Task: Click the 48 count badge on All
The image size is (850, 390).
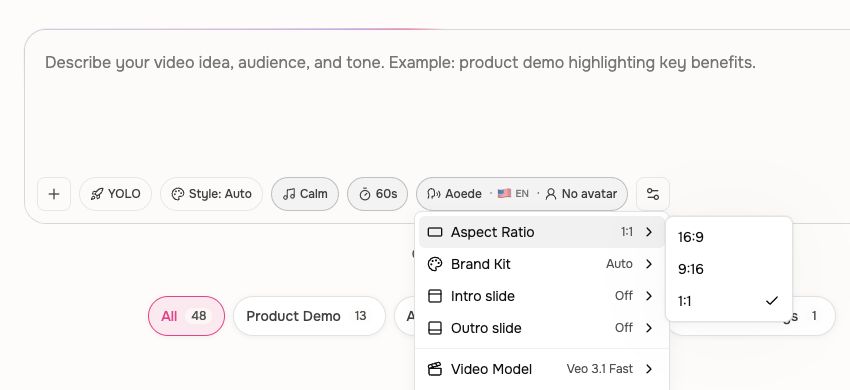Action: (199, 316)
